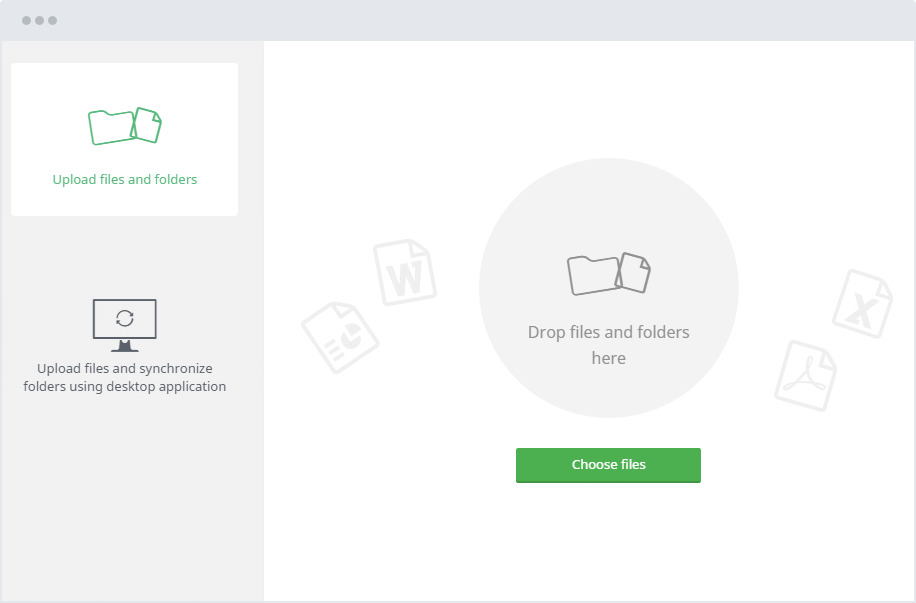Click the gray folder icon in drop zone

coord(592,275)
